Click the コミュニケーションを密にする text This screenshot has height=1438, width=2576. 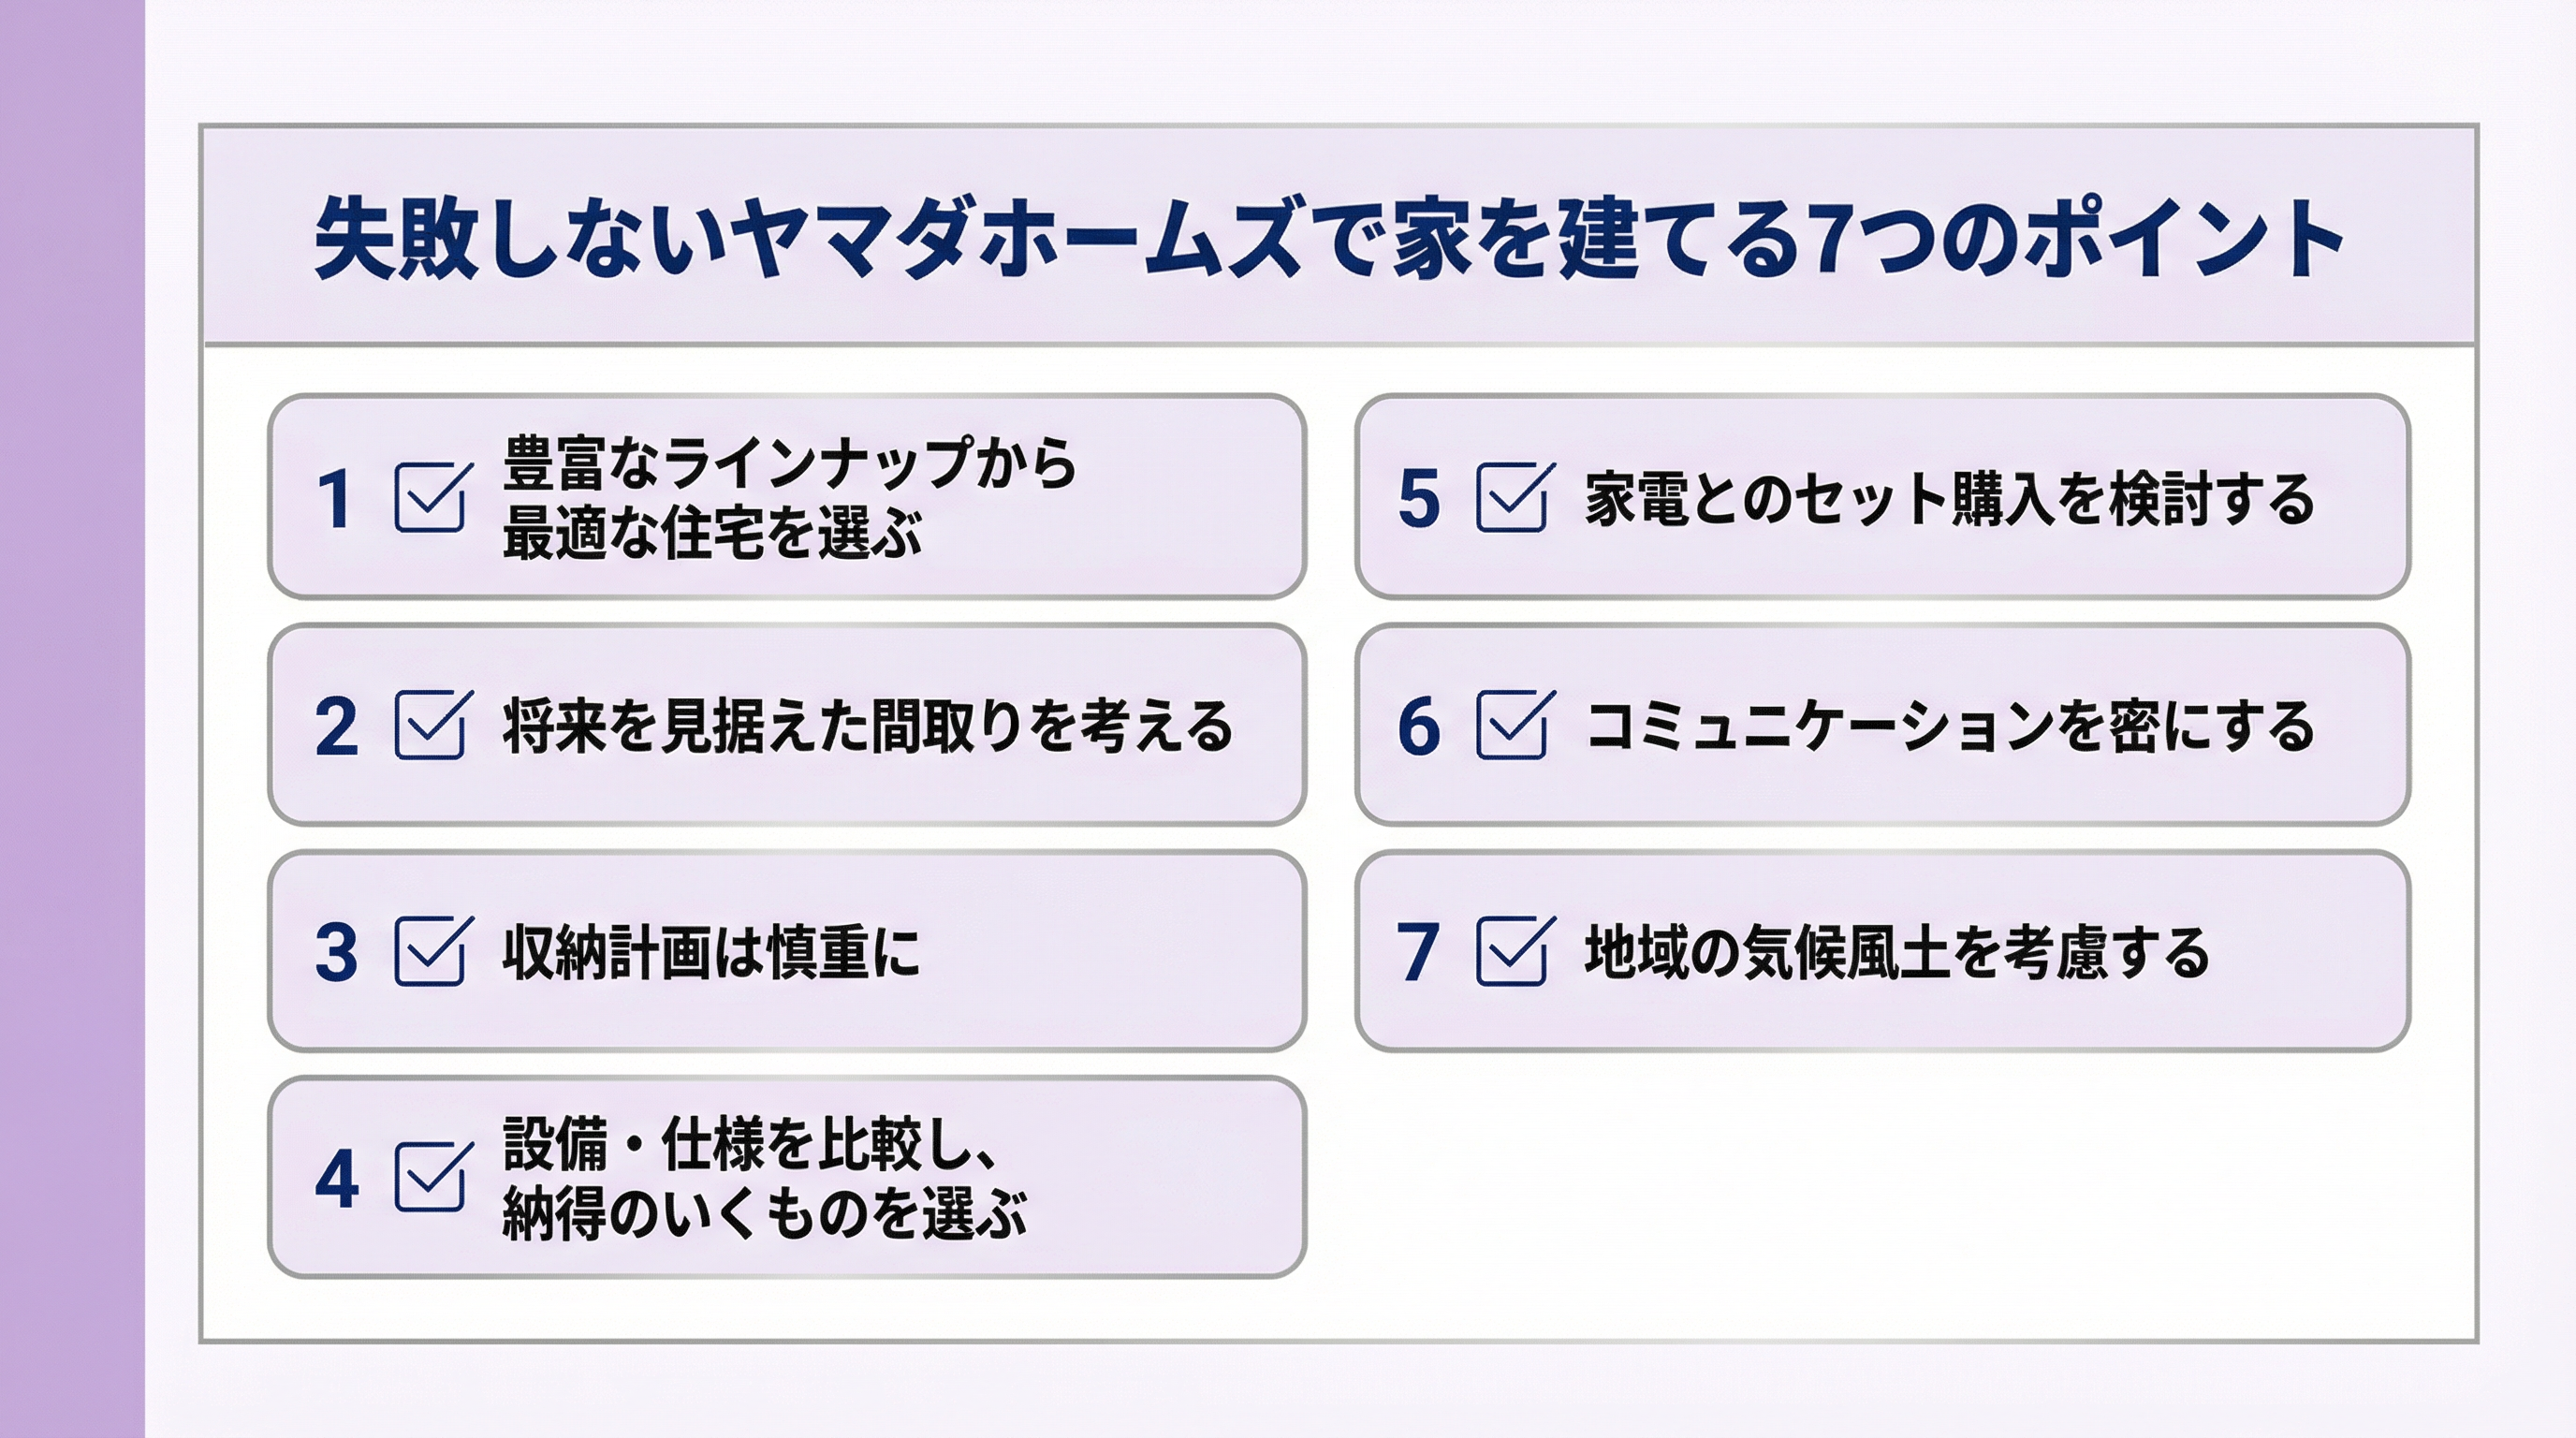coord(1950,727)
